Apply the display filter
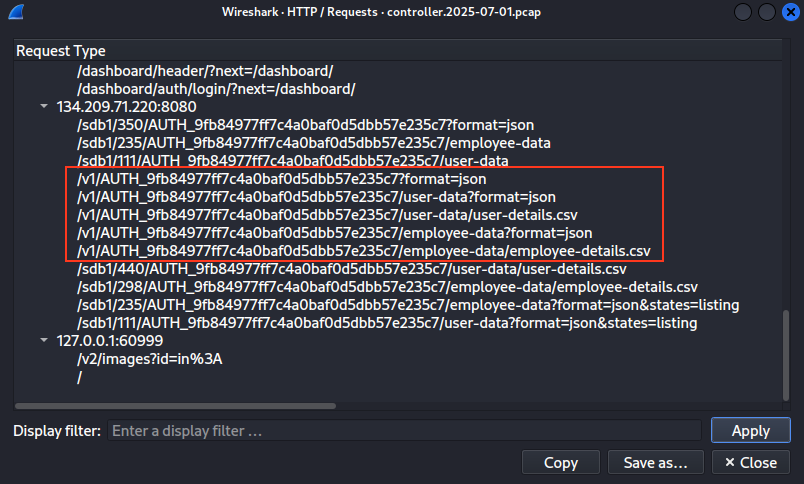The image size is (804, 484). 751,430
